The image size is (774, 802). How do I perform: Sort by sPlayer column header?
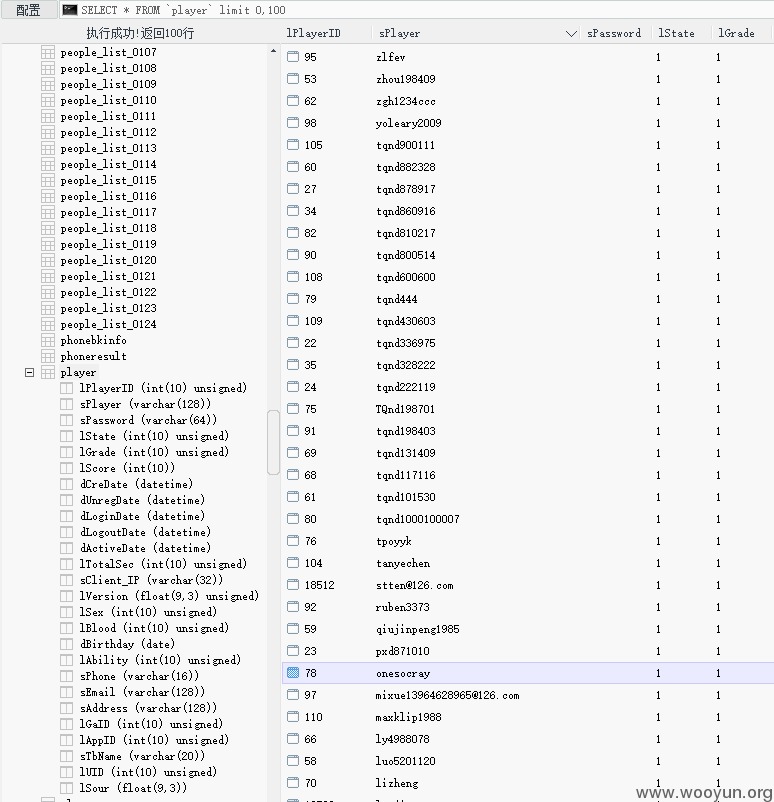[400, 33]
